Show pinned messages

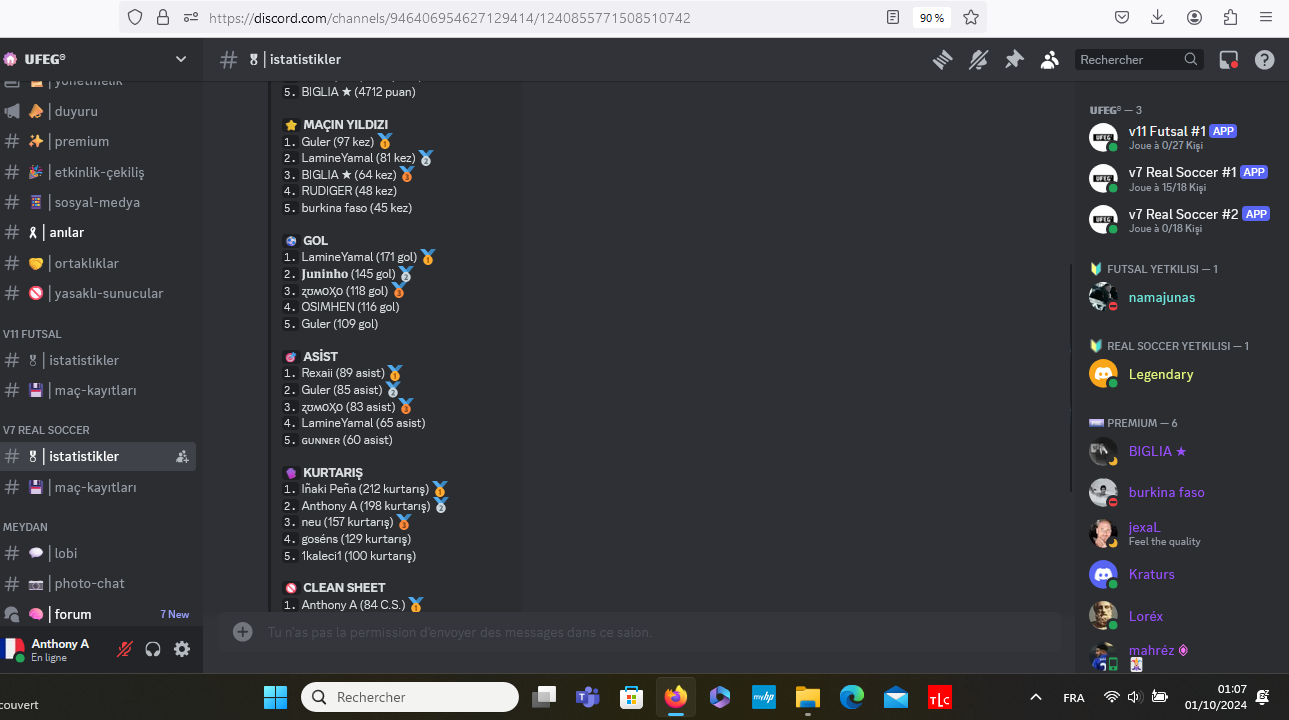[x=1014, y=60]
